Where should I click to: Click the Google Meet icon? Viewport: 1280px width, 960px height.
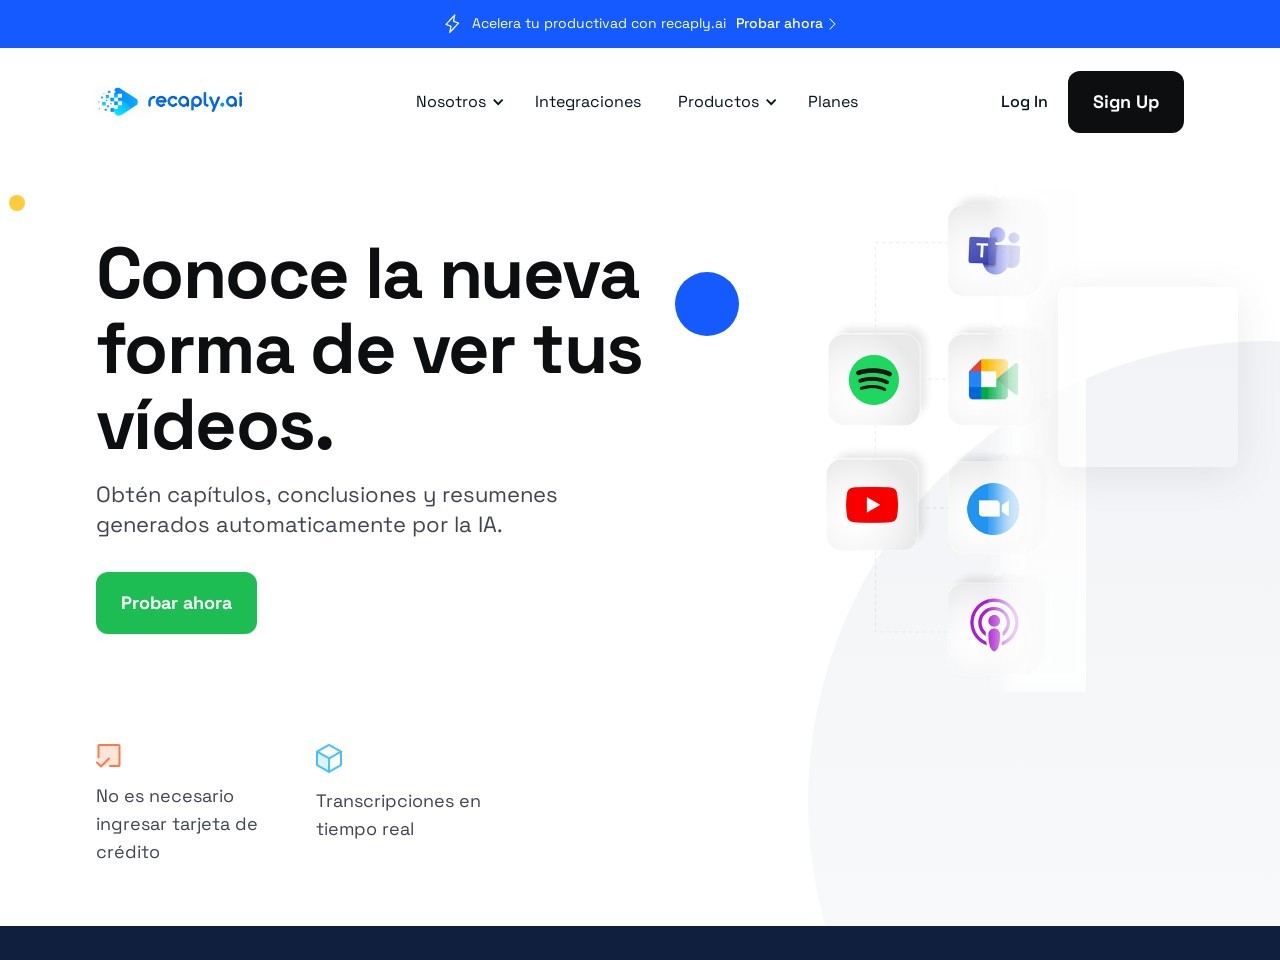click(x=994, y=380)
